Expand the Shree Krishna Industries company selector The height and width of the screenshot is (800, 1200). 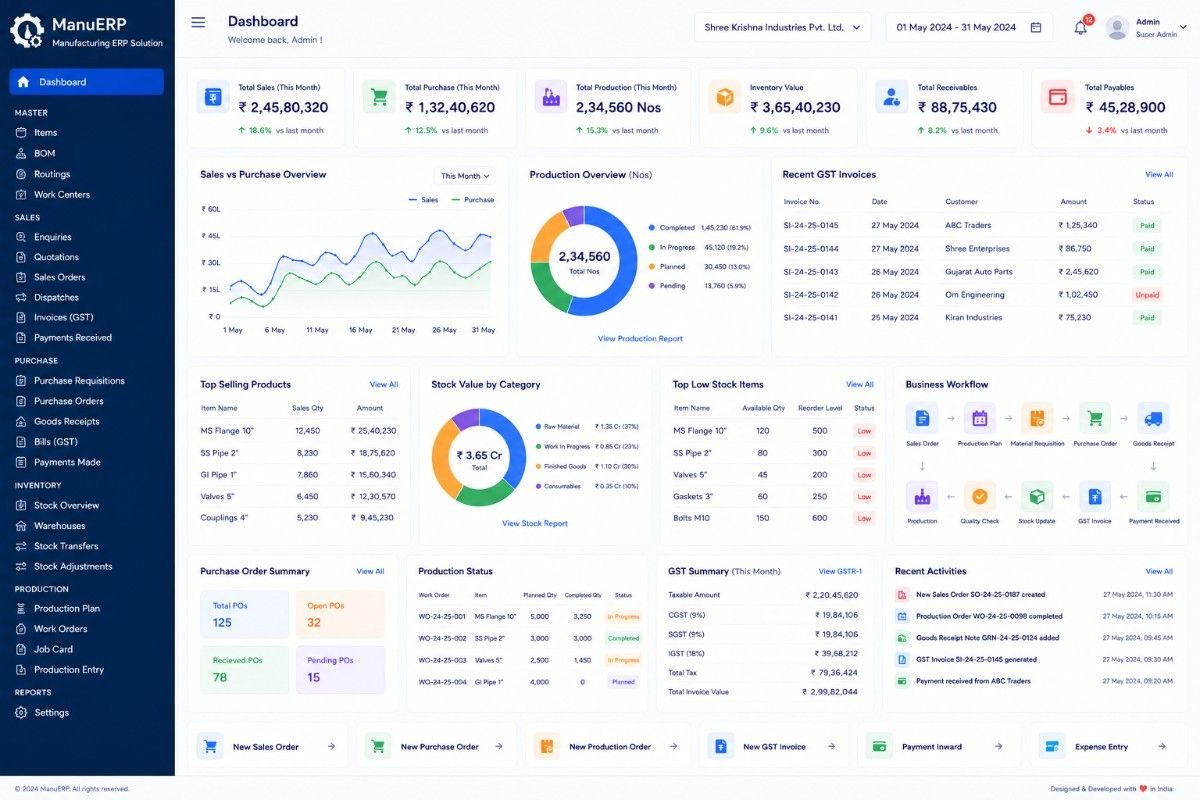pos(783,27)
